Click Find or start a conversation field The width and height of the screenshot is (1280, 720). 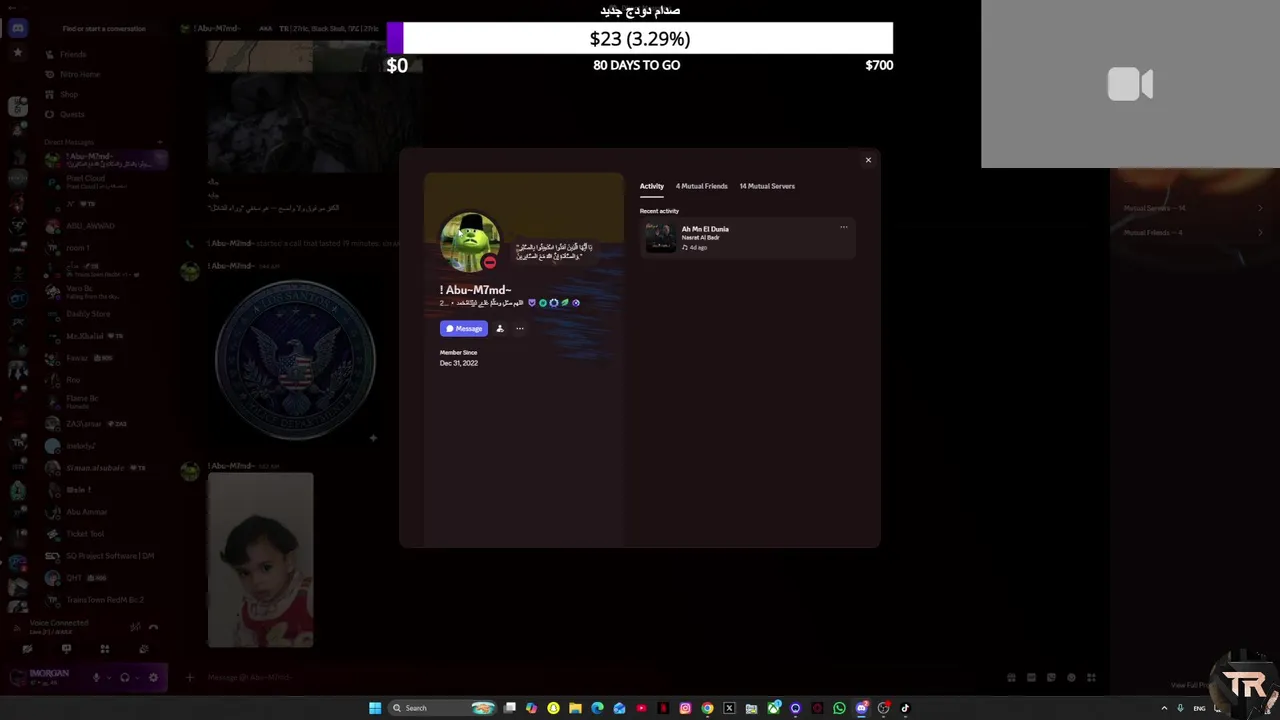[x=104, y=28]
